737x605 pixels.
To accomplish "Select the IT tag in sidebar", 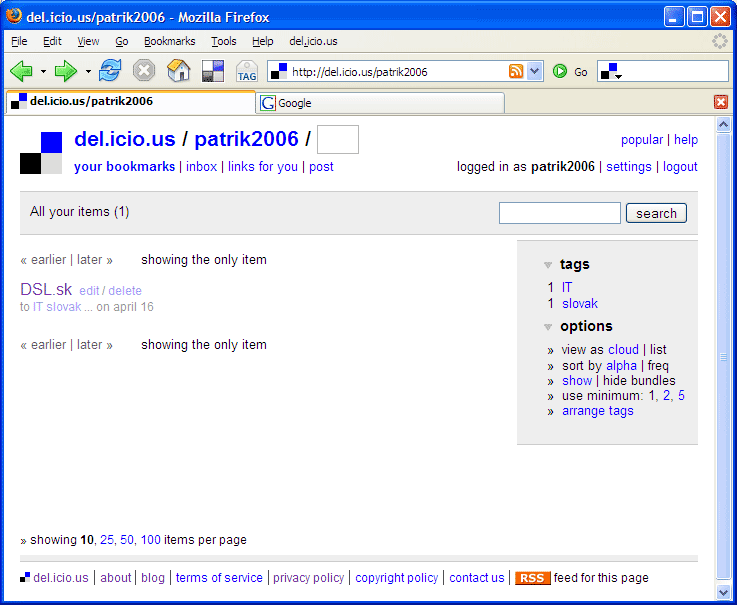I will point(567,287).
